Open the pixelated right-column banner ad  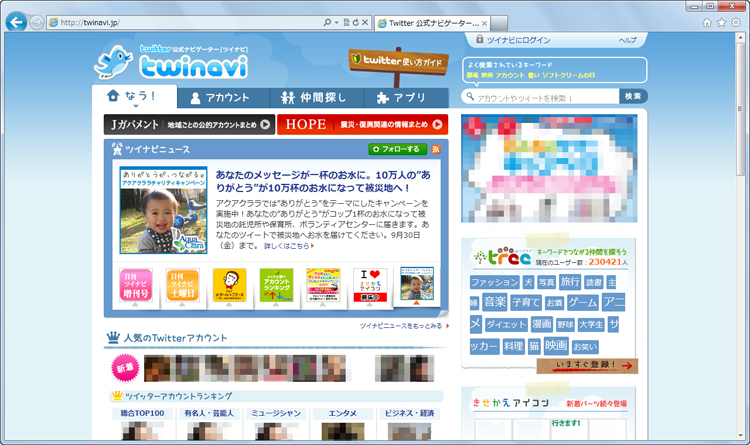(549, 168)
